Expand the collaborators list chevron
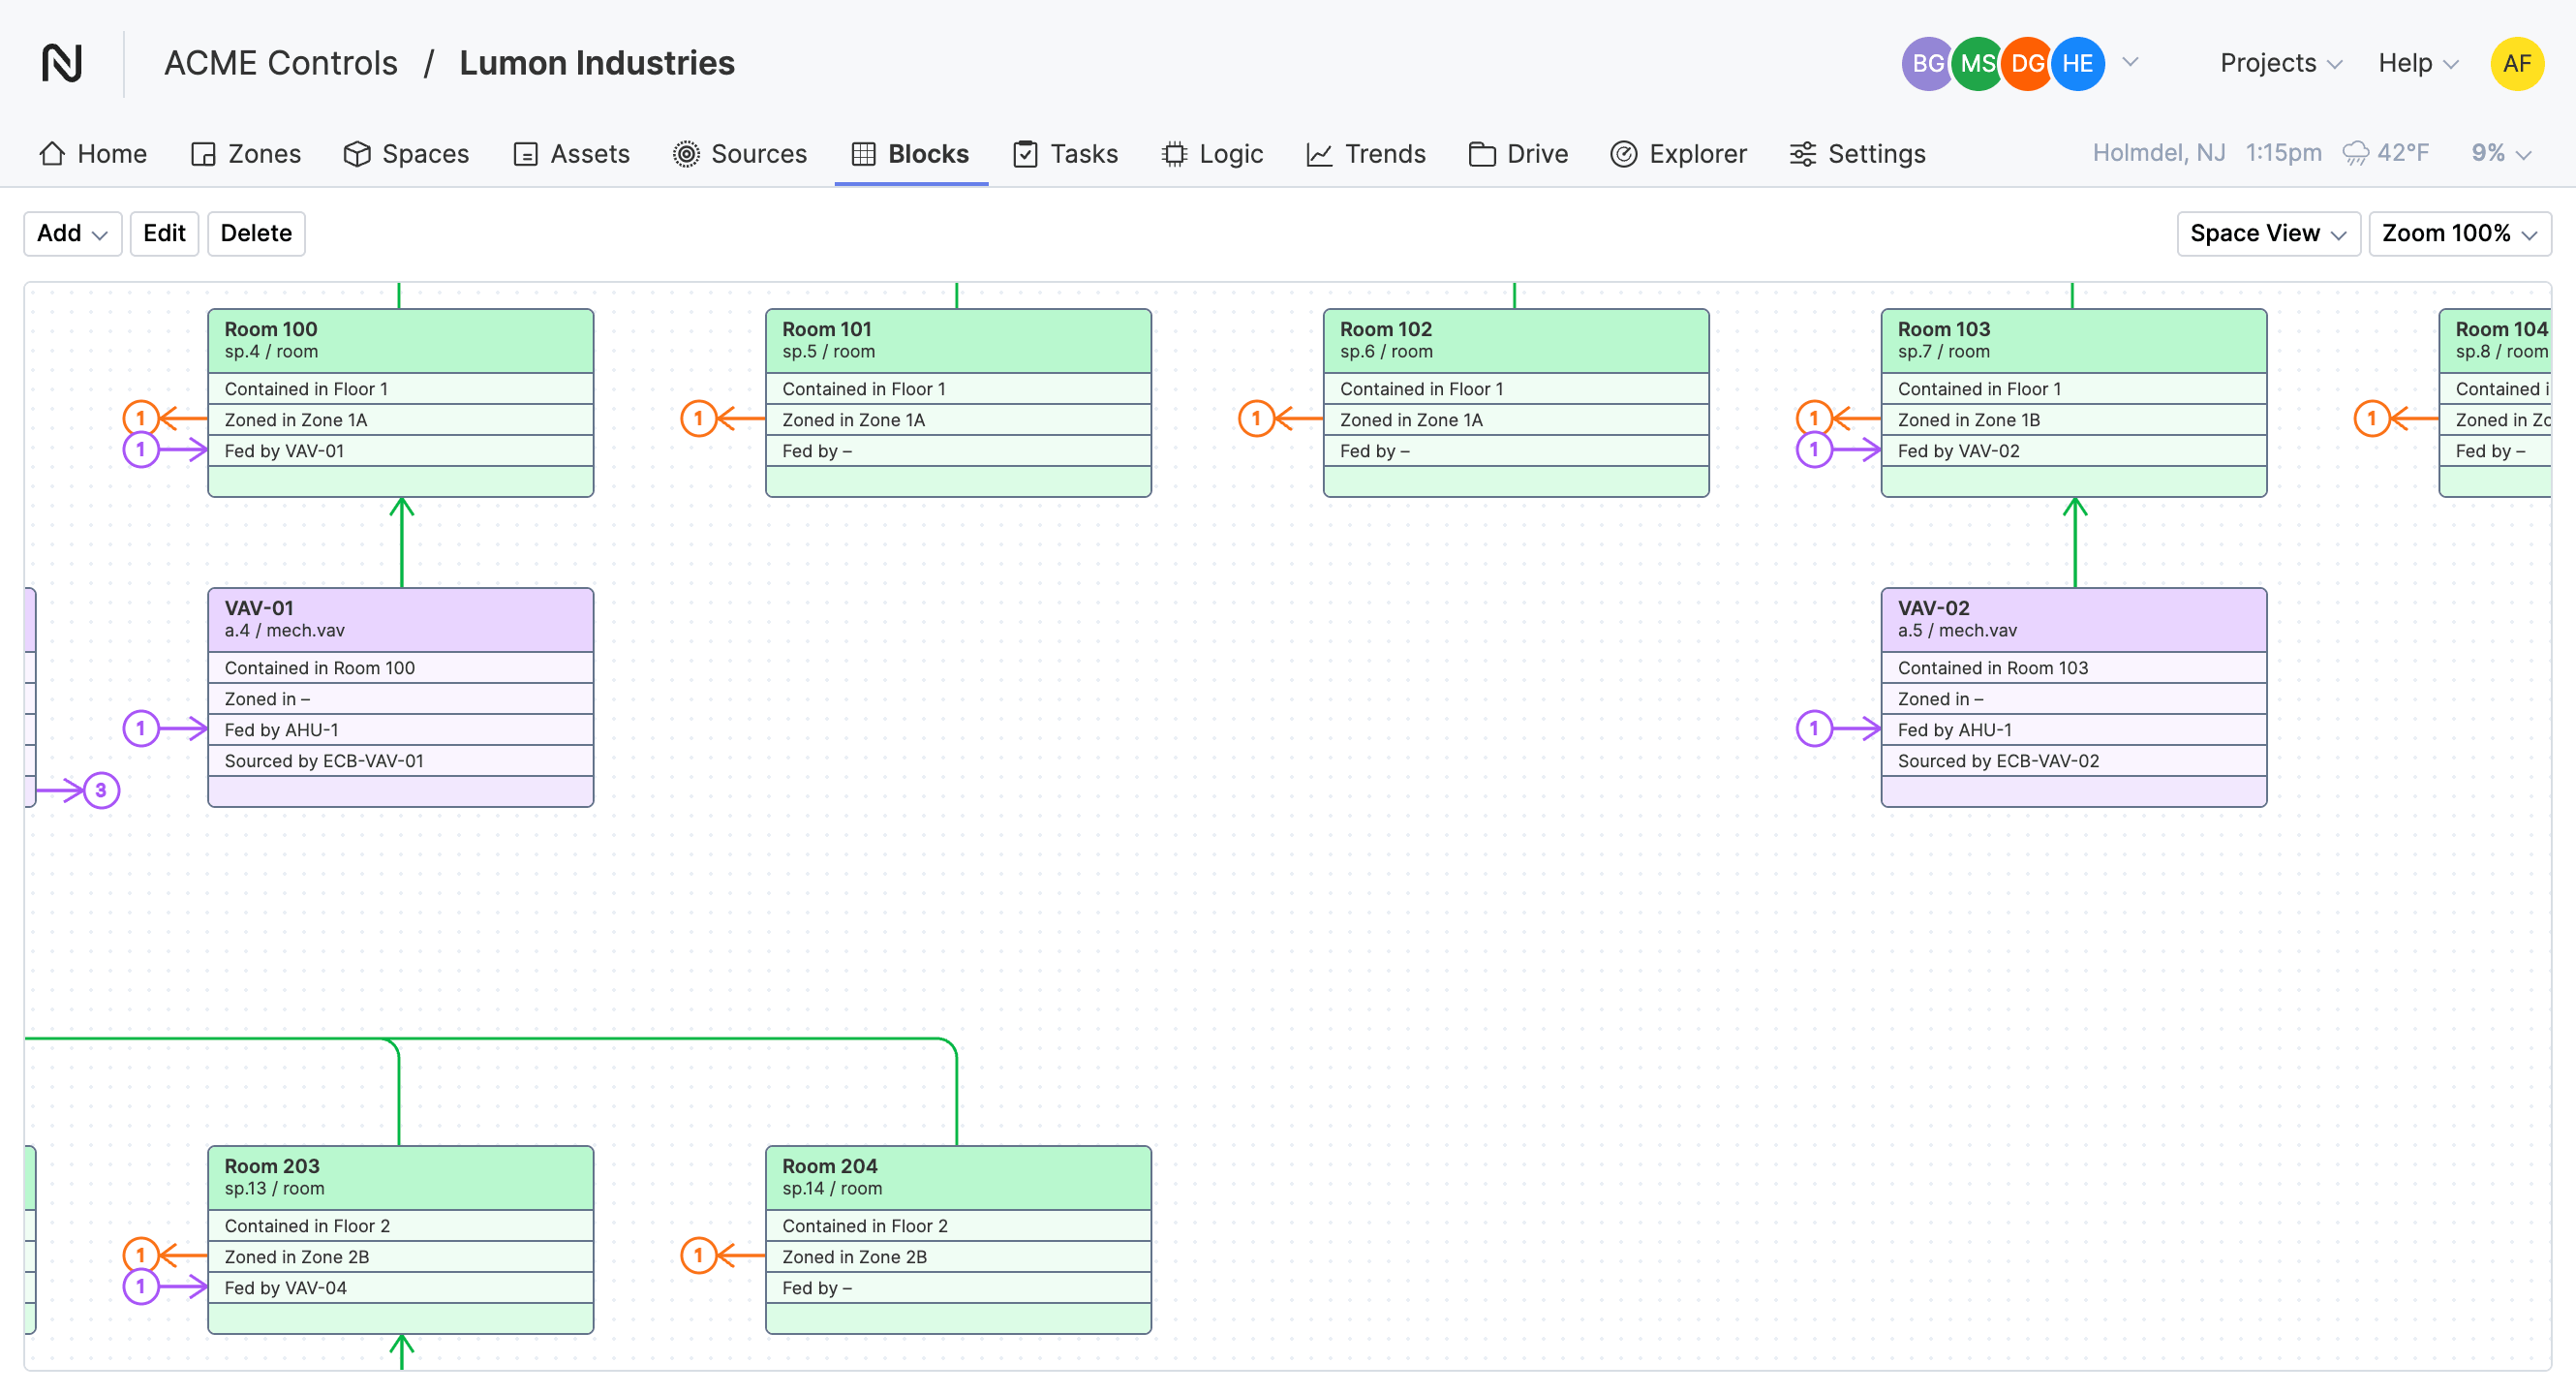 click(2131, 62)
